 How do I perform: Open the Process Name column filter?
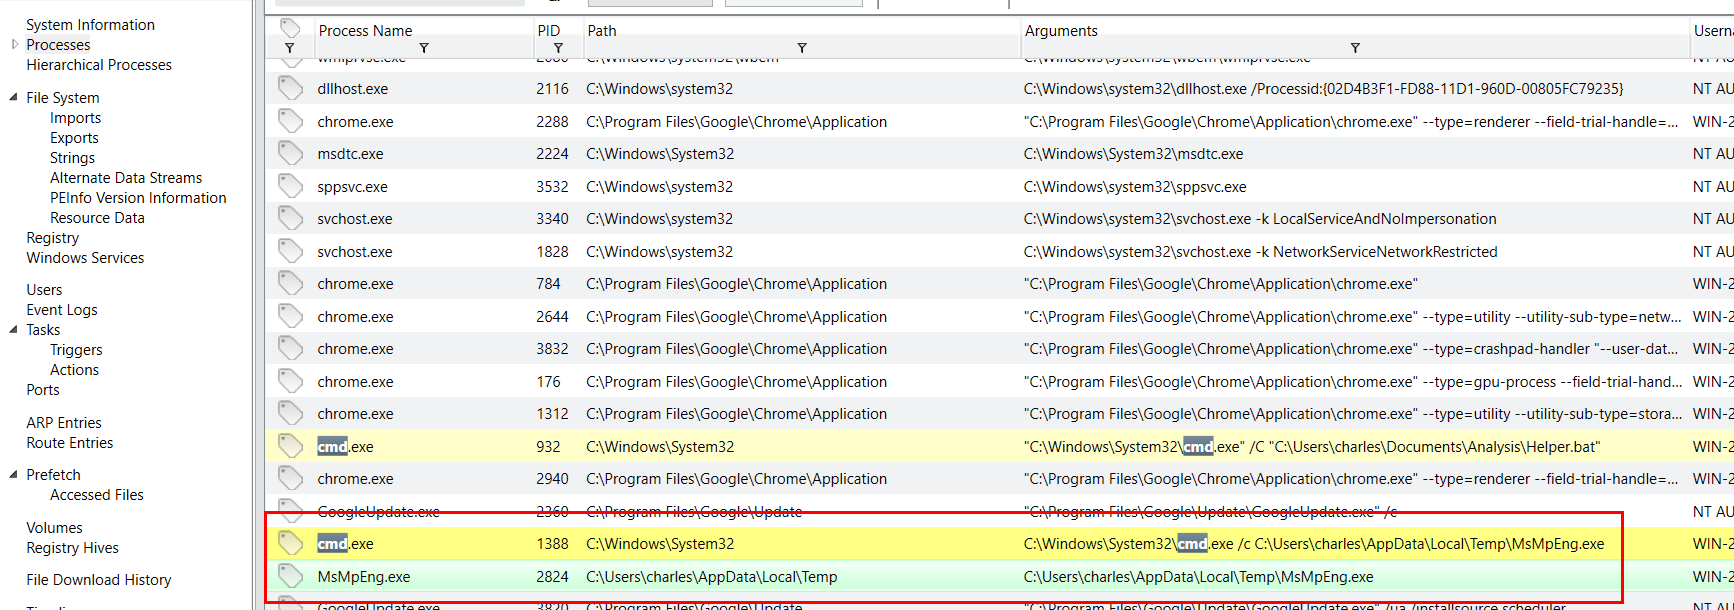pos(424,48)
